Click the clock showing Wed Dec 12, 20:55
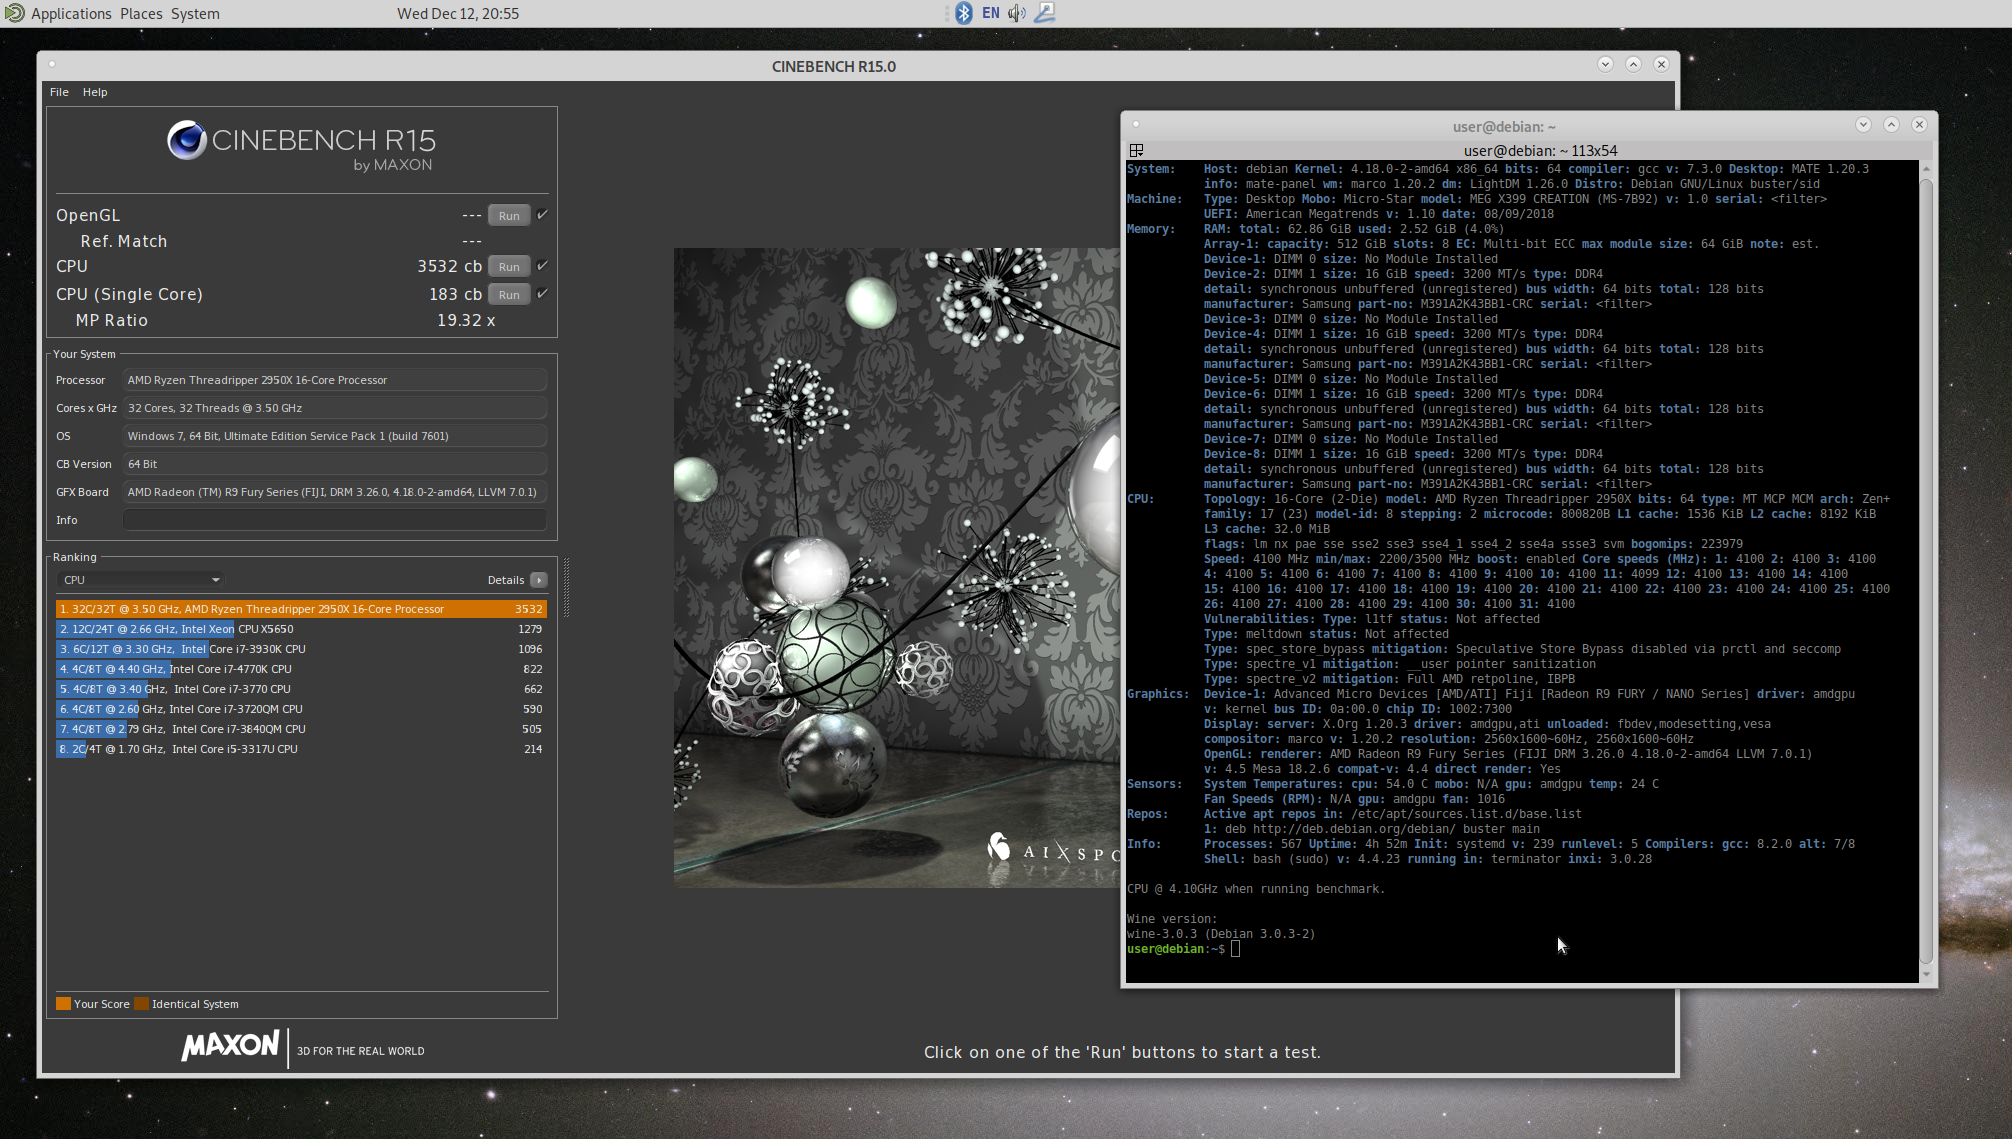This screenshot has height=1139, width=2012. pos(458,14)
